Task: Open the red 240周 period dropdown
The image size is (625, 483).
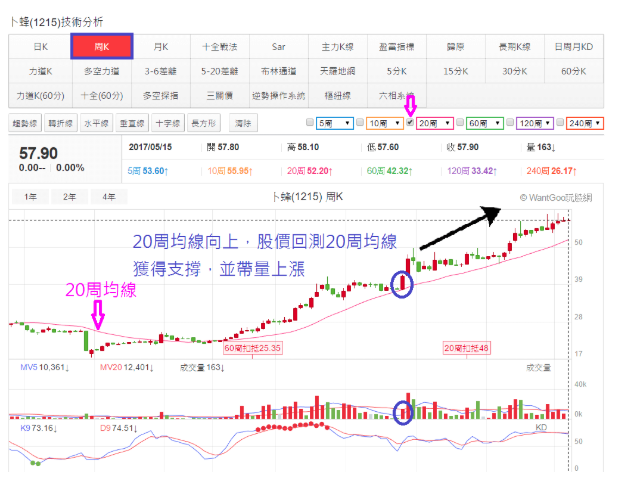Action: (585, 123)
